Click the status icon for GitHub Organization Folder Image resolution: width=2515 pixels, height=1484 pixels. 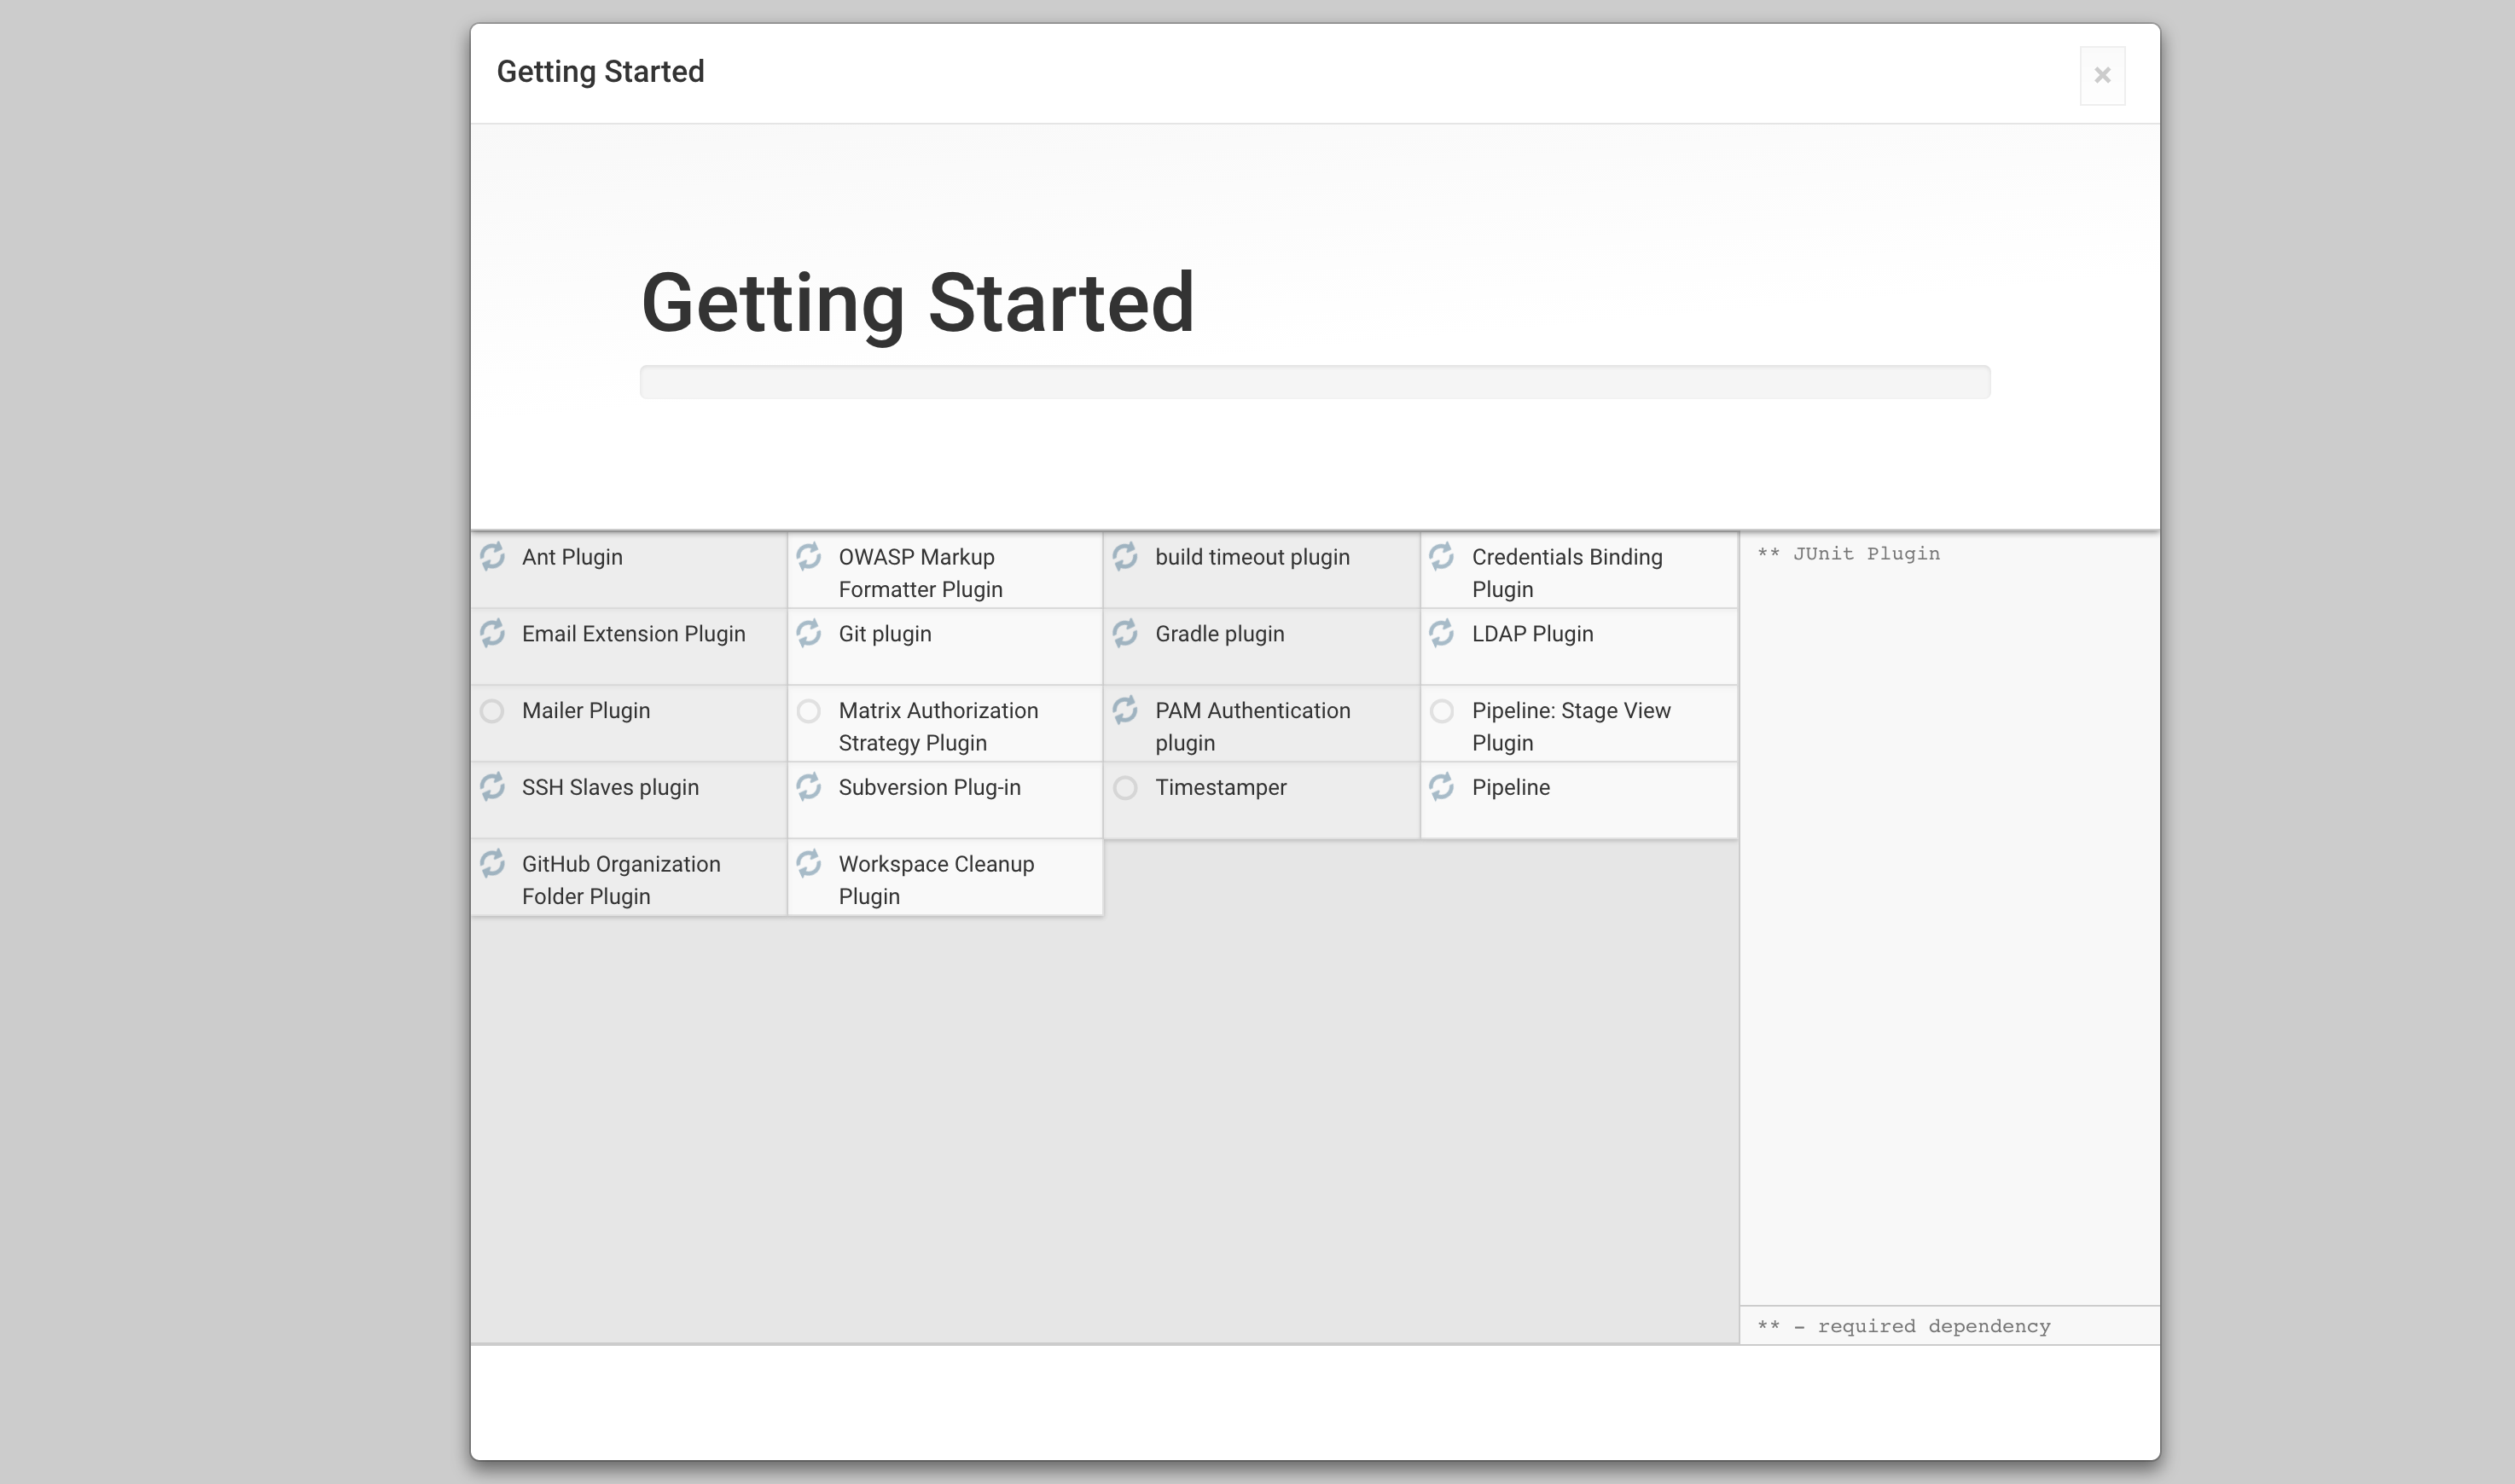tap(492, 863)
